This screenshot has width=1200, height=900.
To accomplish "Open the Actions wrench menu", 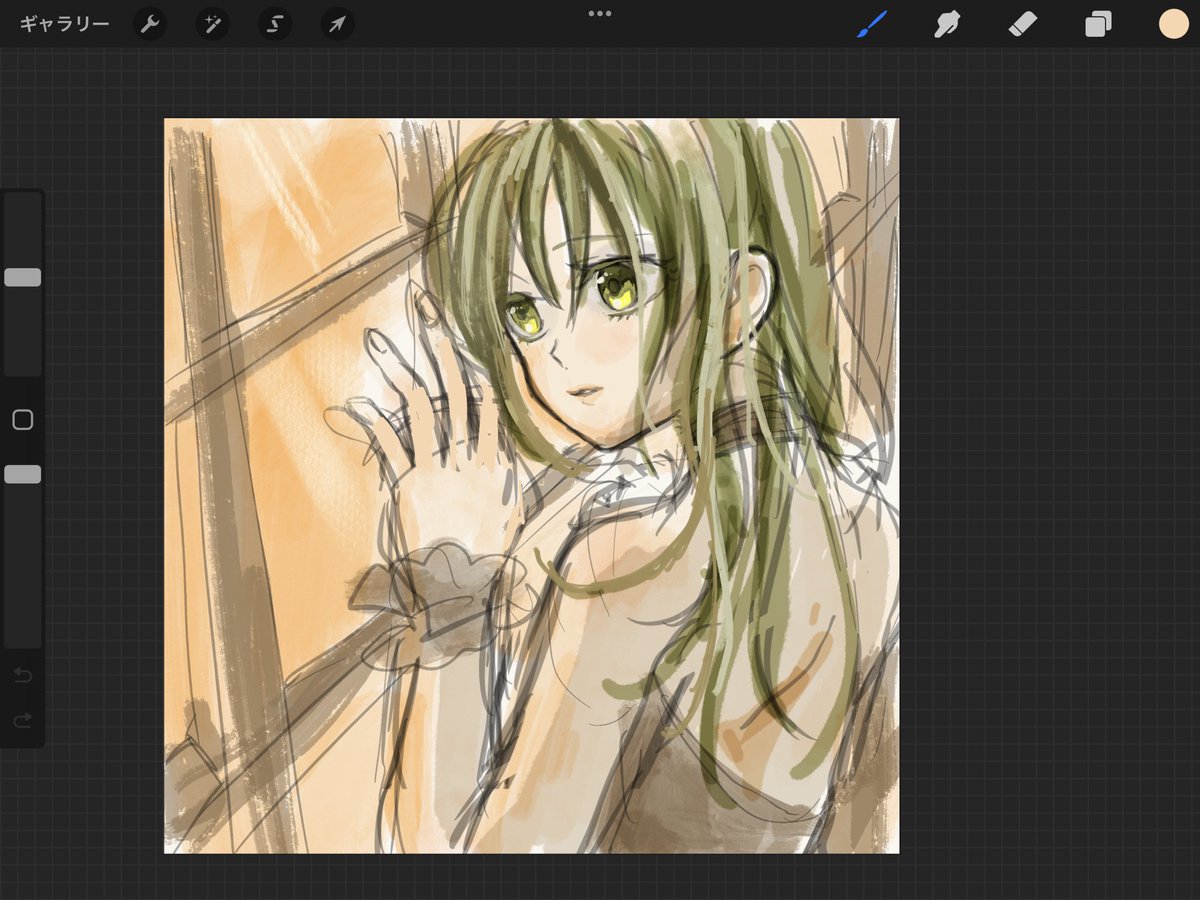I will pos(150,24).
